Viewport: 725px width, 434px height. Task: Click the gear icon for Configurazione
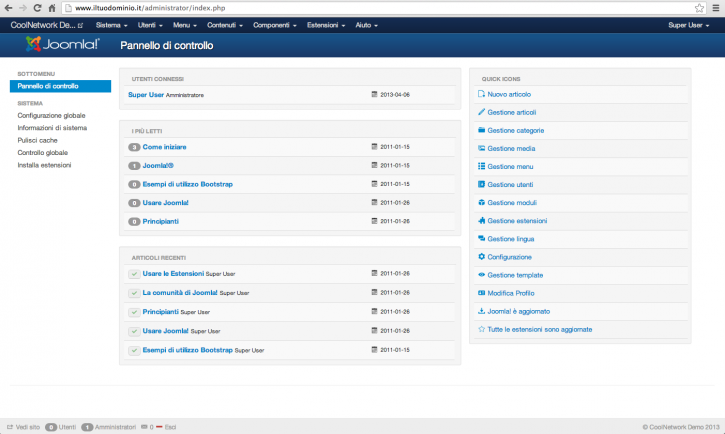481,257
